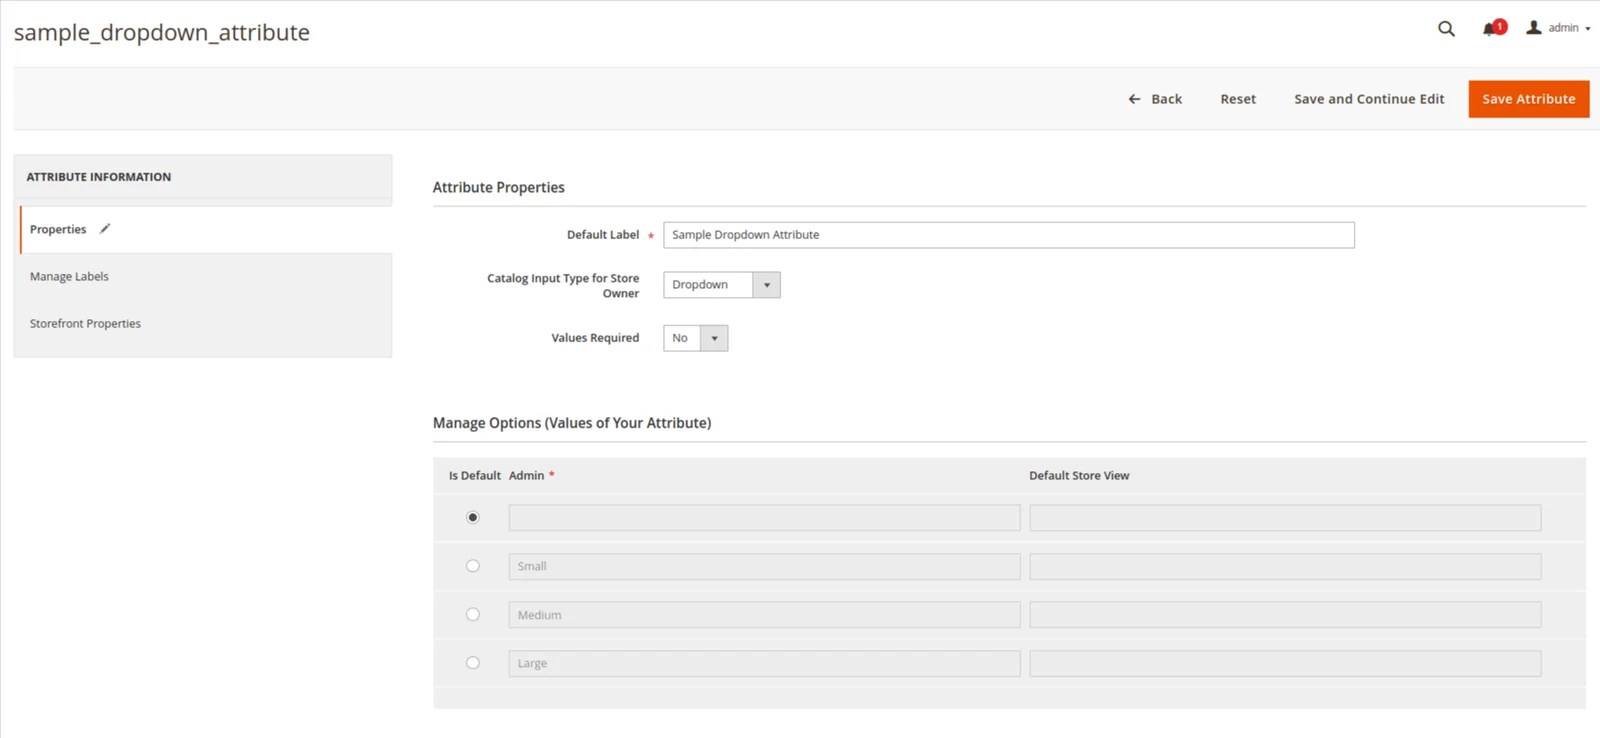
Task: Click Default Store View field for Large
Action: (1285, 663)
